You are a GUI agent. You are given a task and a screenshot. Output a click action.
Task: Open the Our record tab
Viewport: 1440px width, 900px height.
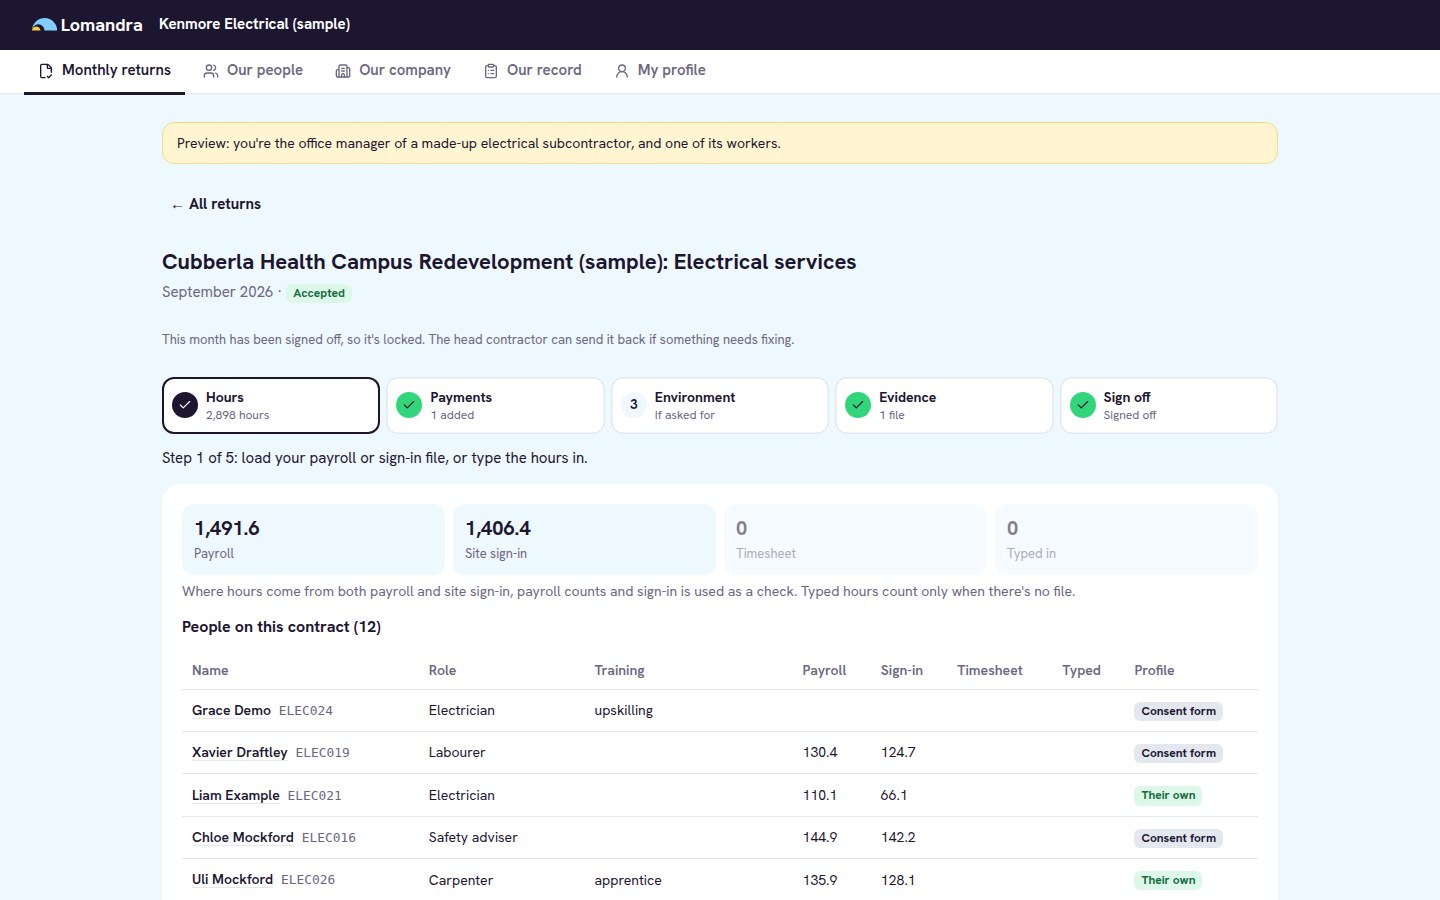tap(533, 71)
